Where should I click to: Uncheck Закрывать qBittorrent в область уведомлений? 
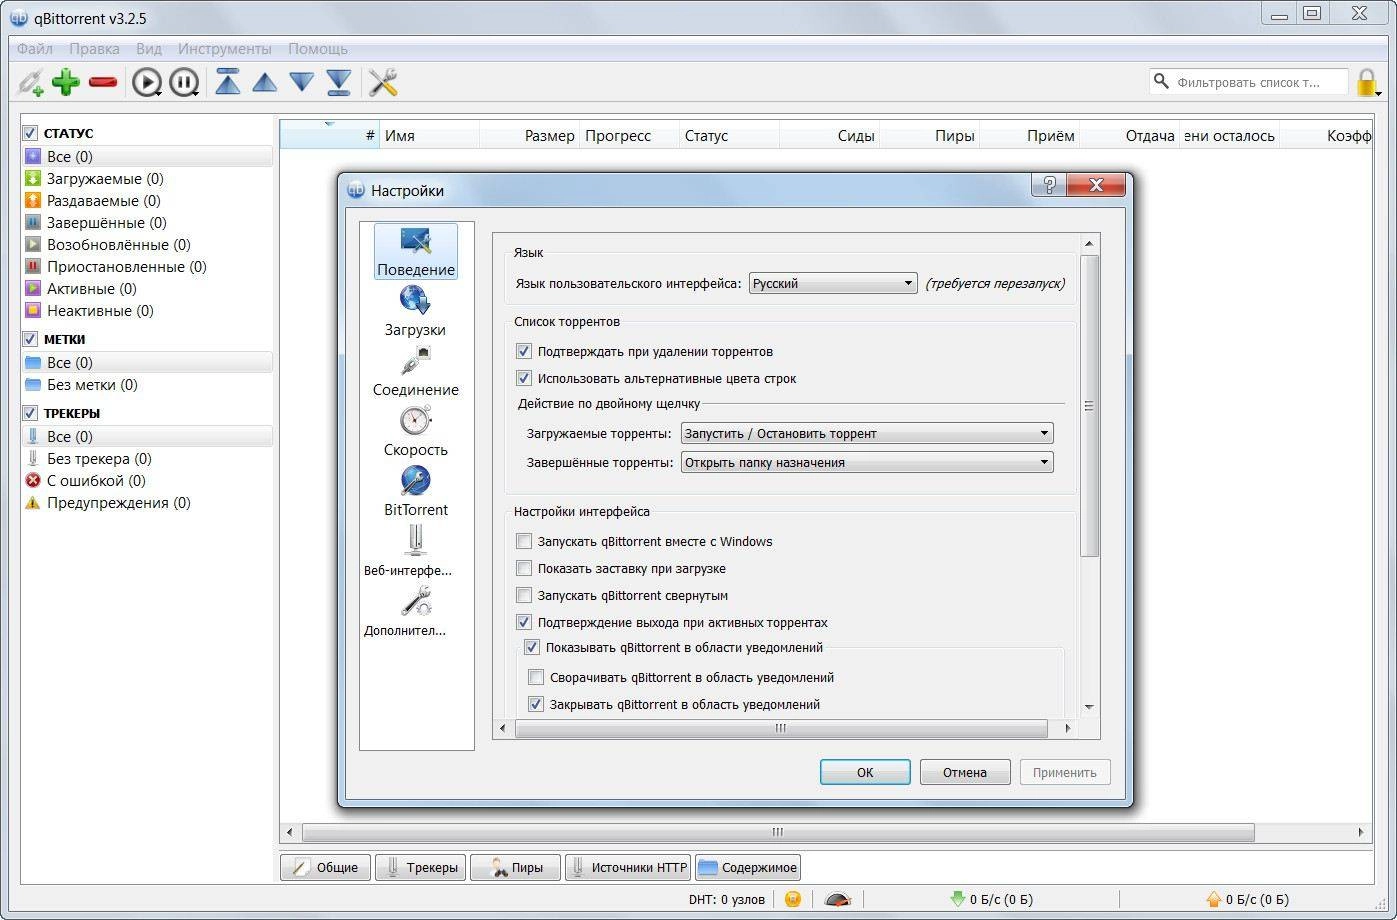(x=535, y=705)
